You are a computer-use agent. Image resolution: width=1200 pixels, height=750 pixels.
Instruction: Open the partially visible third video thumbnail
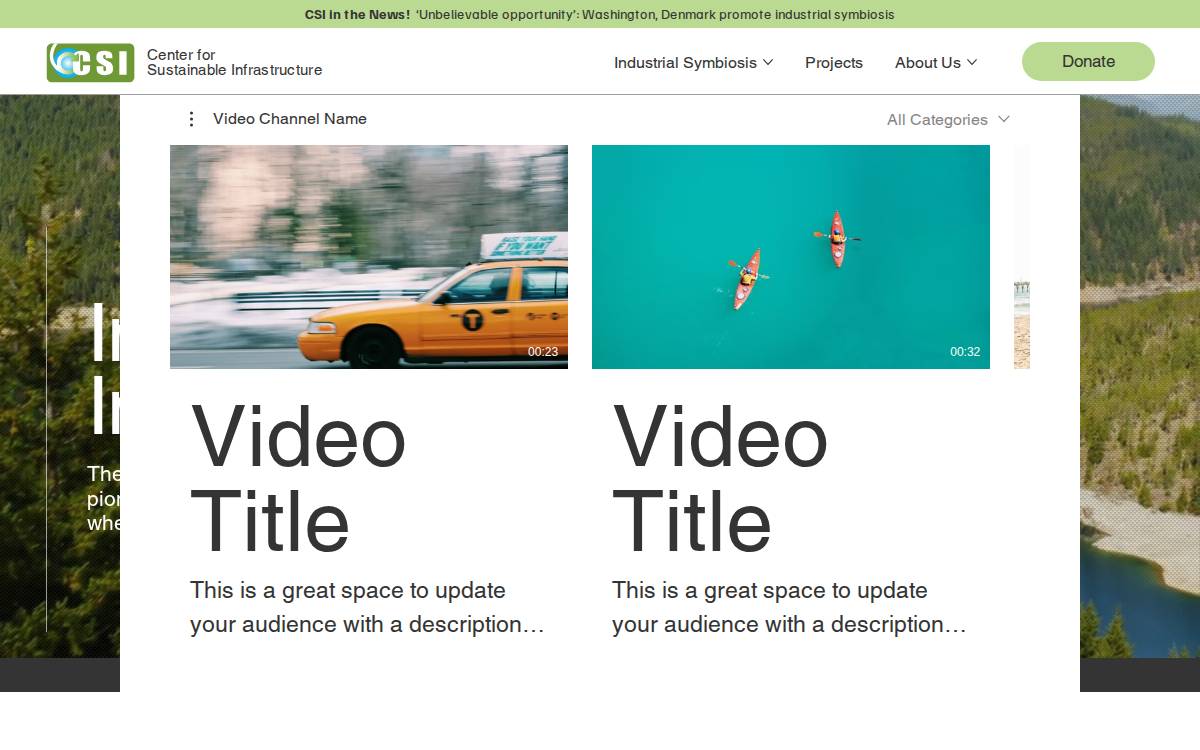[1022, 257]
